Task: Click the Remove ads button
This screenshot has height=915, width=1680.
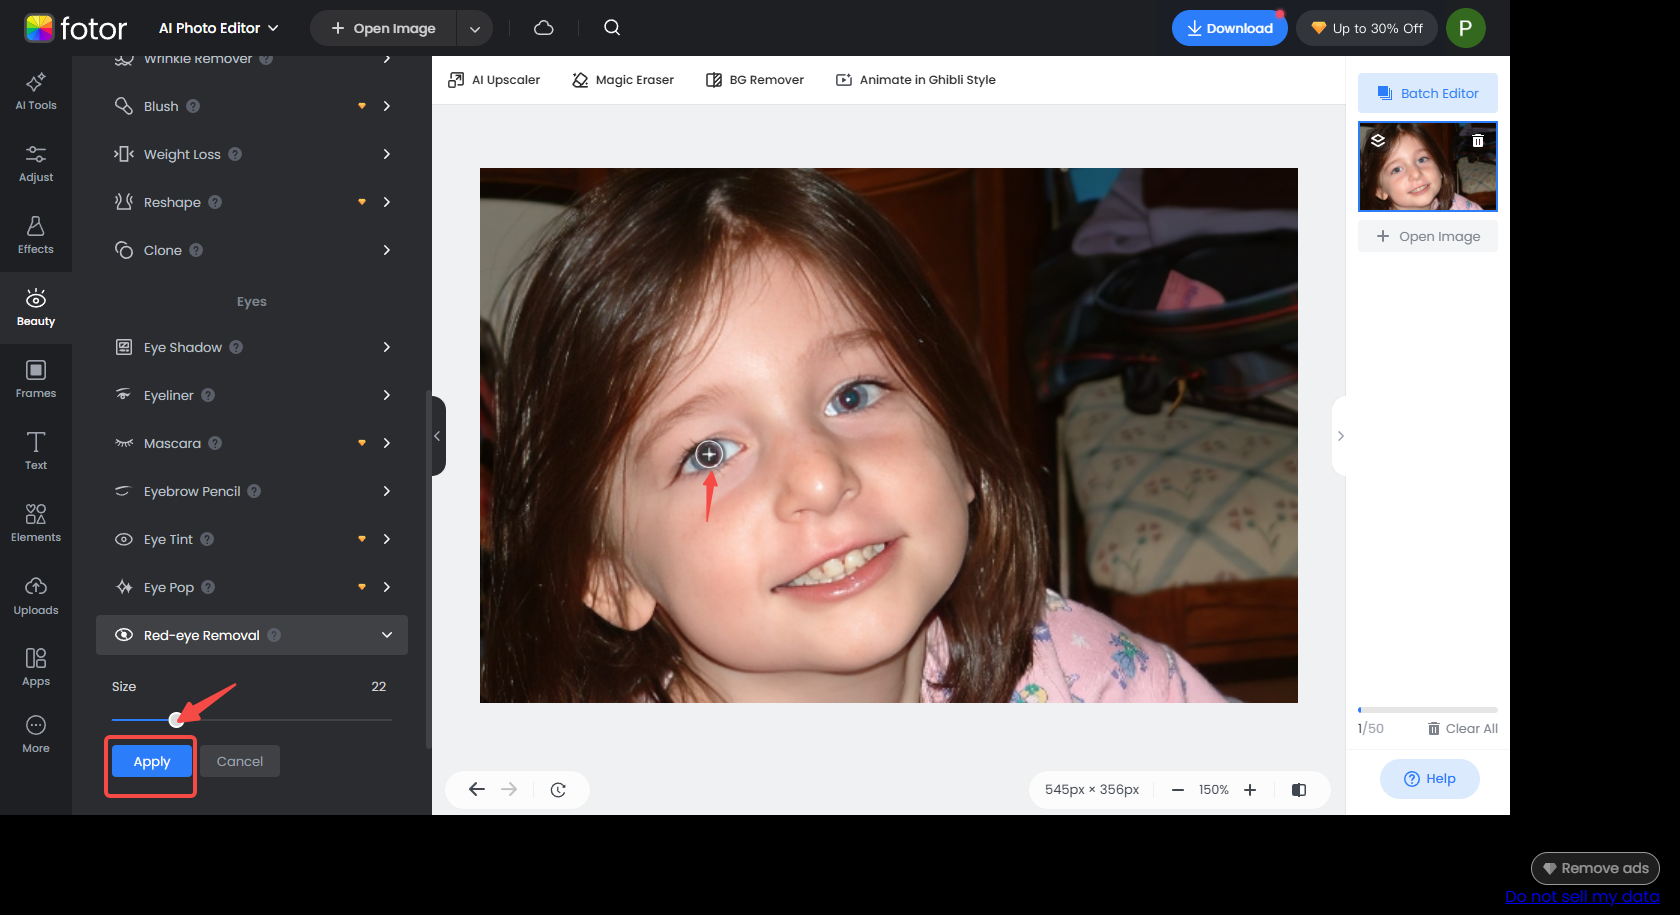Action: (1595, 868)
